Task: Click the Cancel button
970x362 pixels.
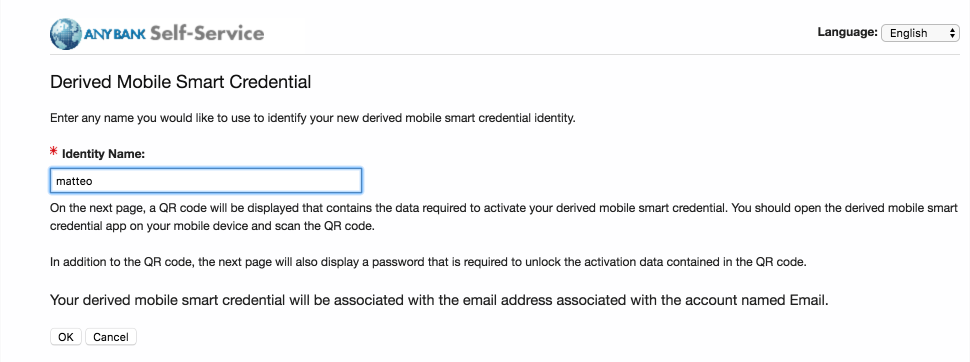Action: [x=111, y=337]
